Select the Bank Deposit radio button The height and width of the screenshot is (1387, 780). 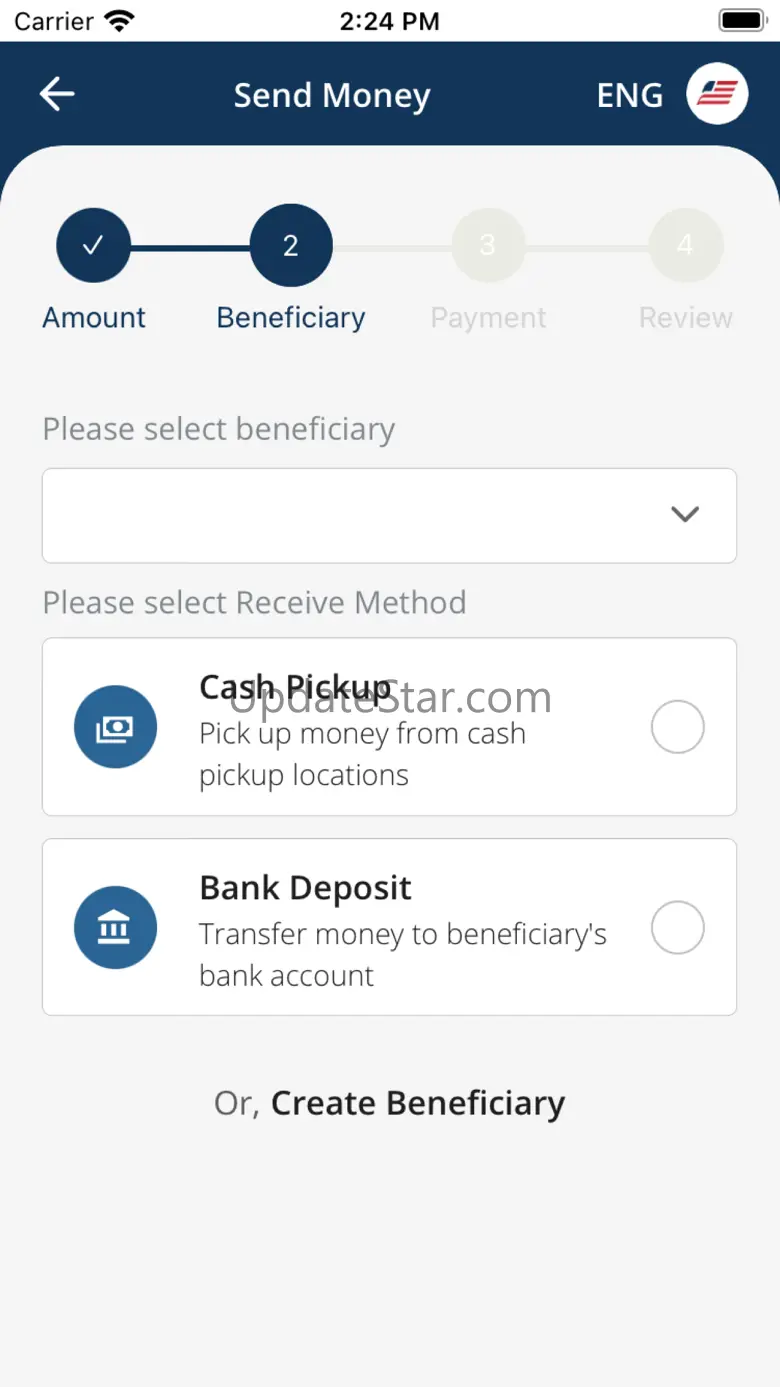click(678, 928)
